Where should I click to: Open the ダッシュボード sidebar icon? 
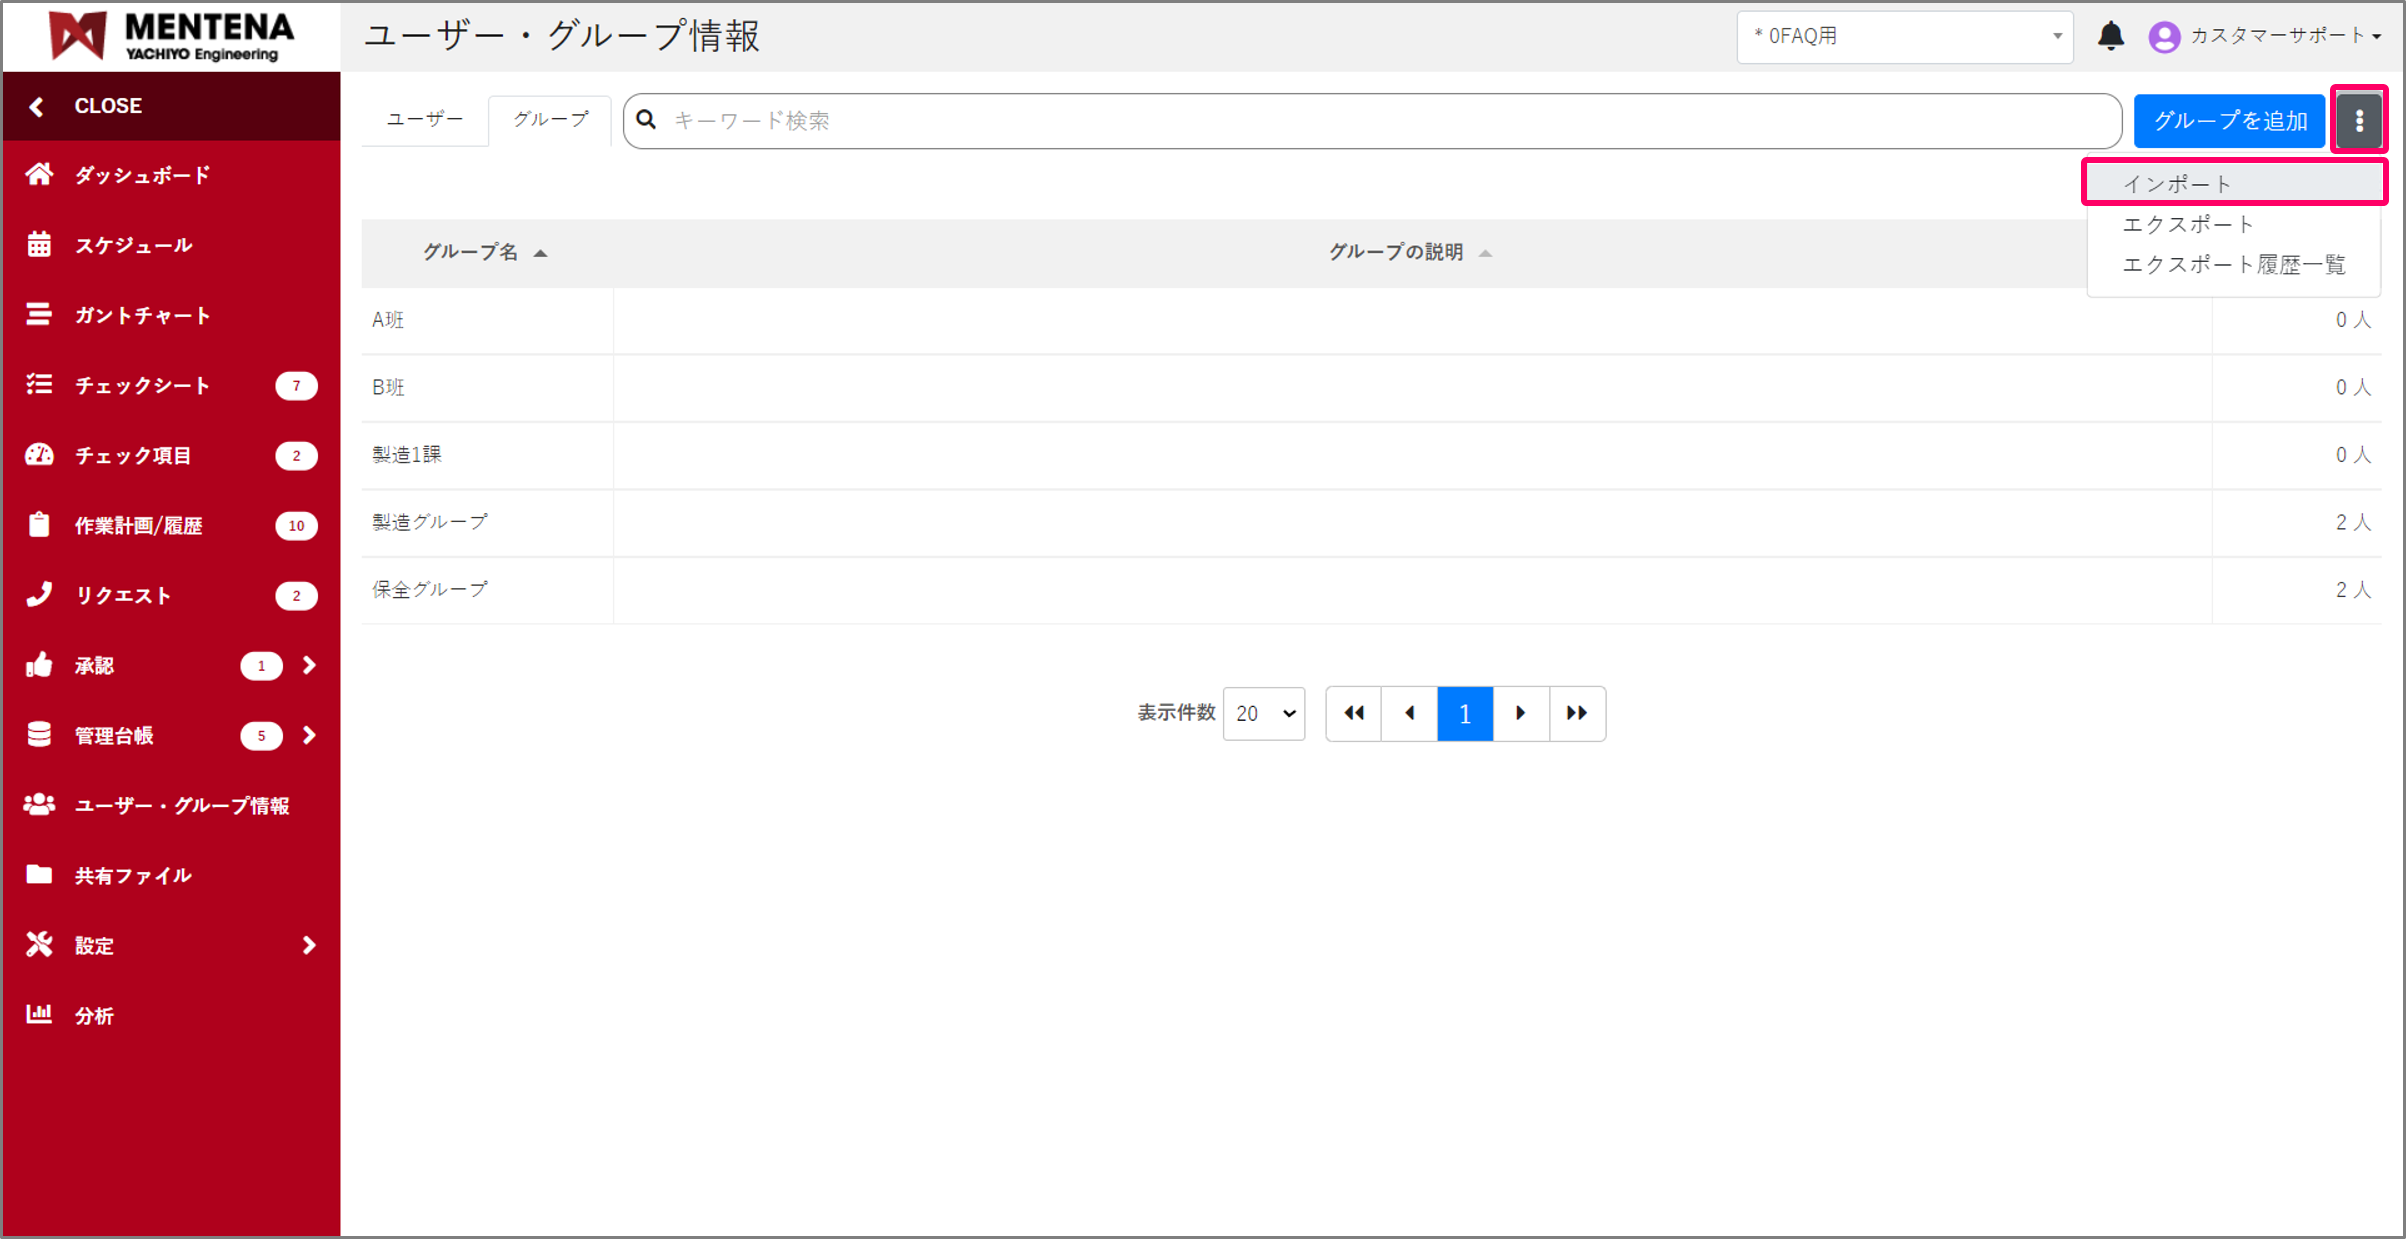point(39,175)
